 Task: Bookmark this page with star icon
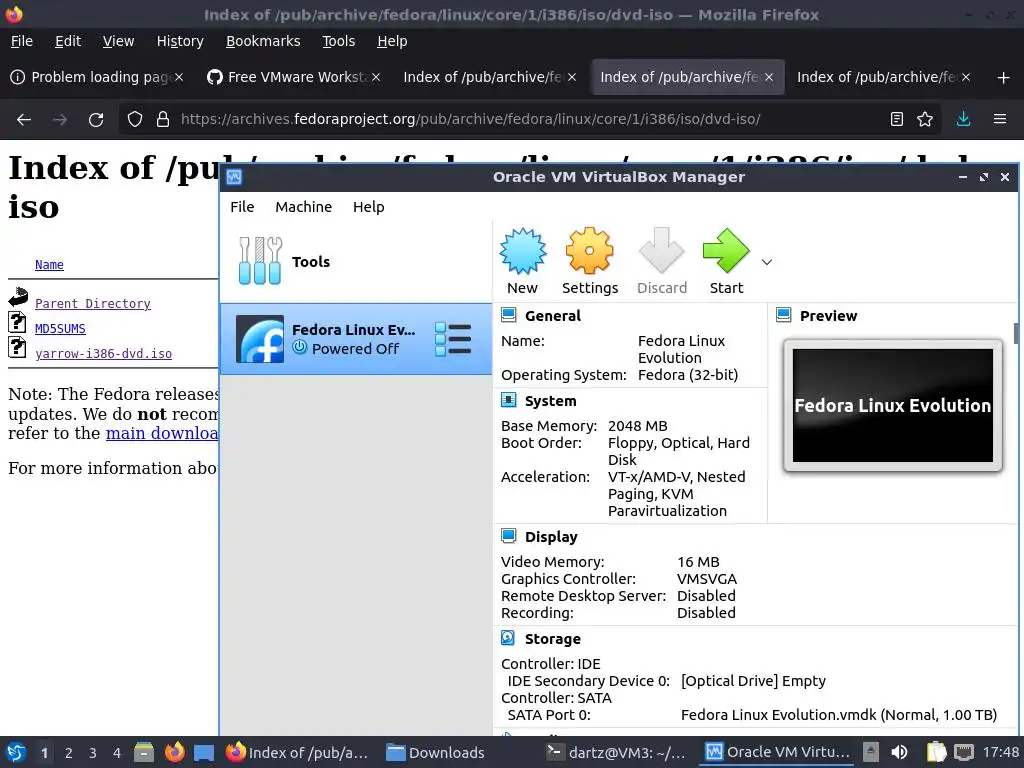925,119
